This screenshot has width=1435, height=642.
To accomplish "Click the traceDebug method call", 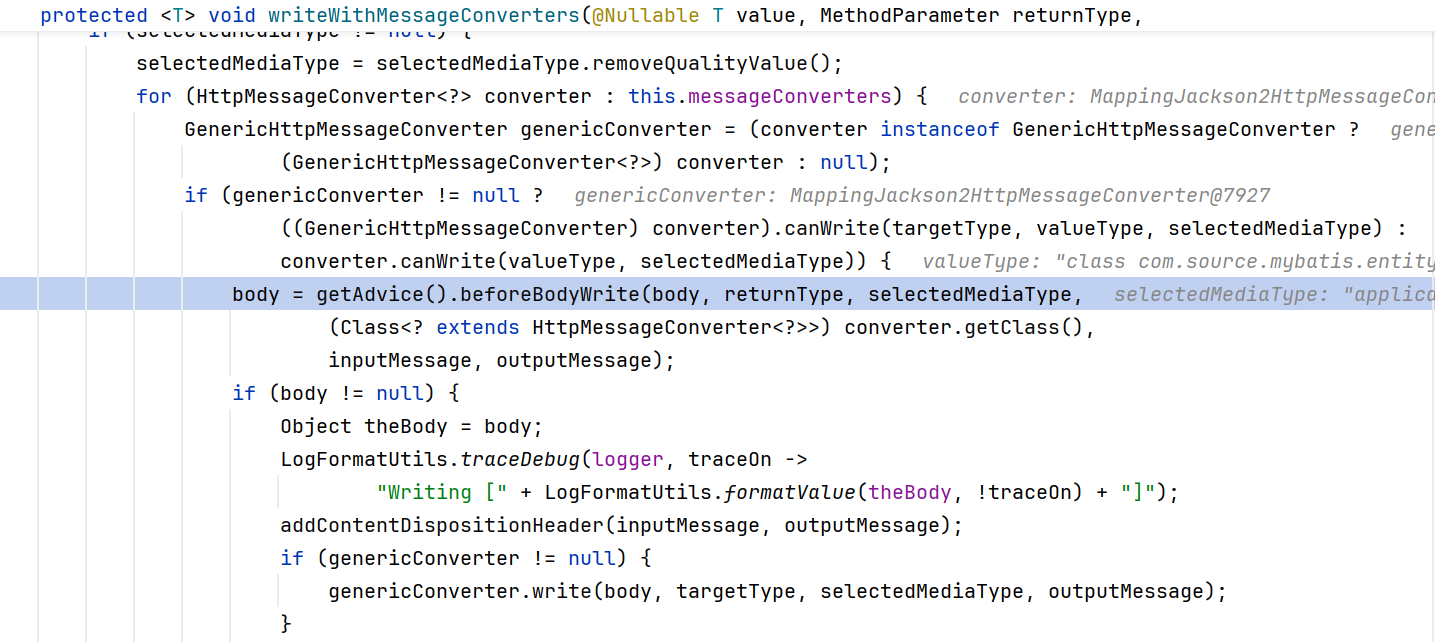I will point(520,459).
